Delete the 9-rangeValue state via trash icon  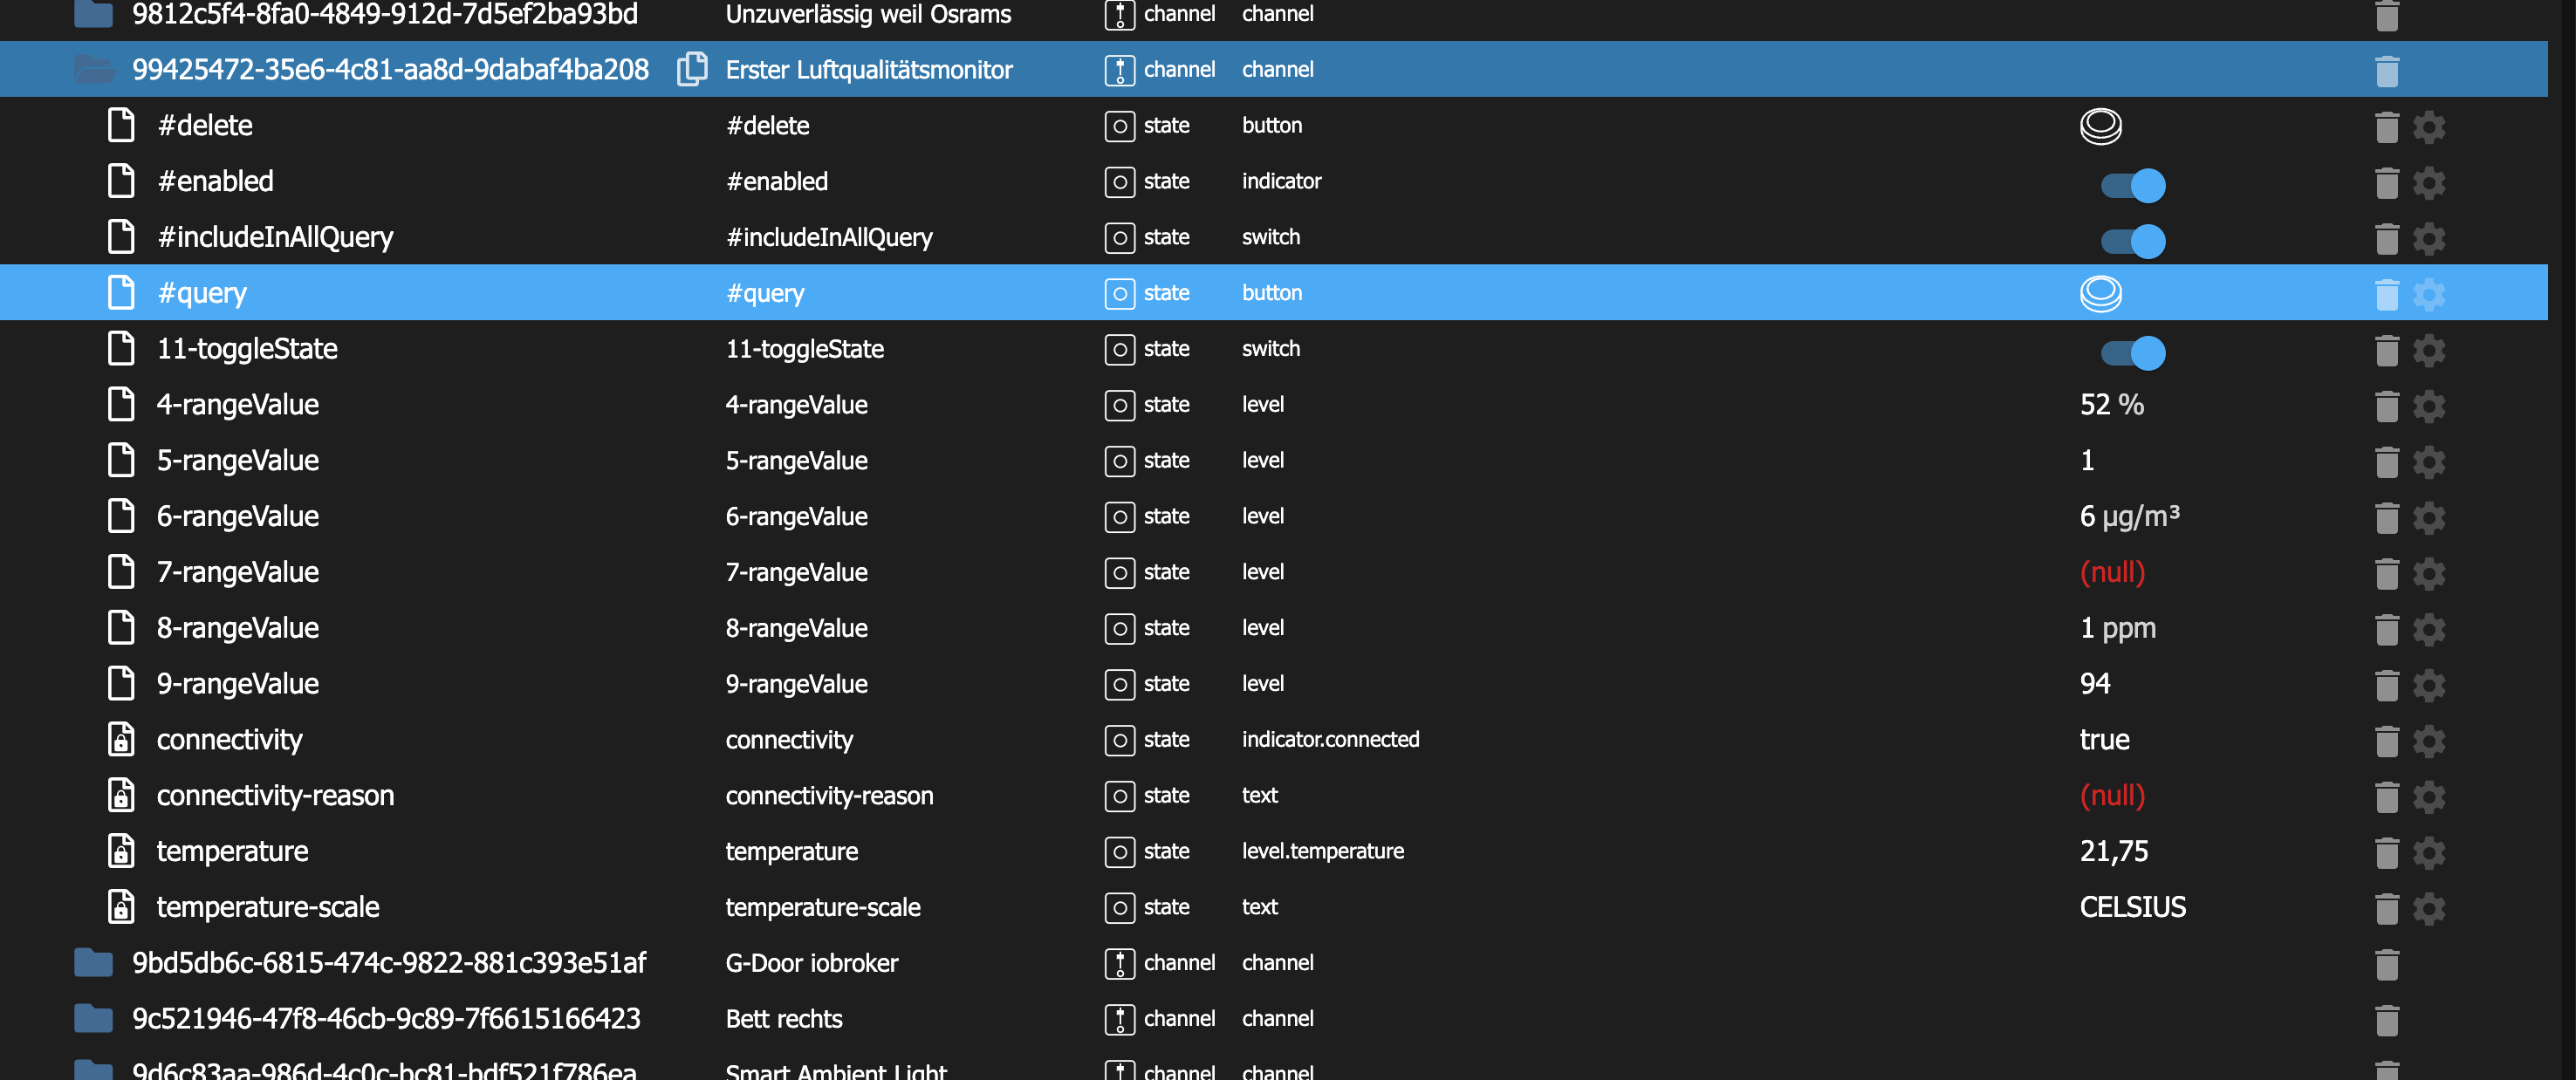(2386, 685)
